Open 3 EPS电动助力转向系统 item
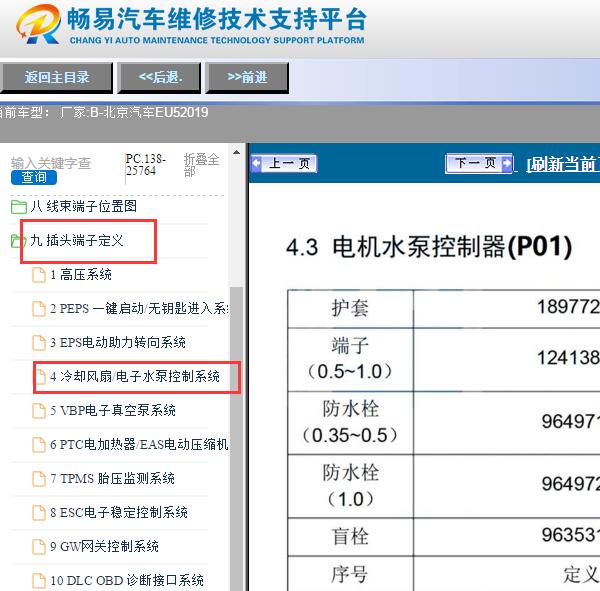The height and width of the screenshot is (591, 600). pos(118,342)
